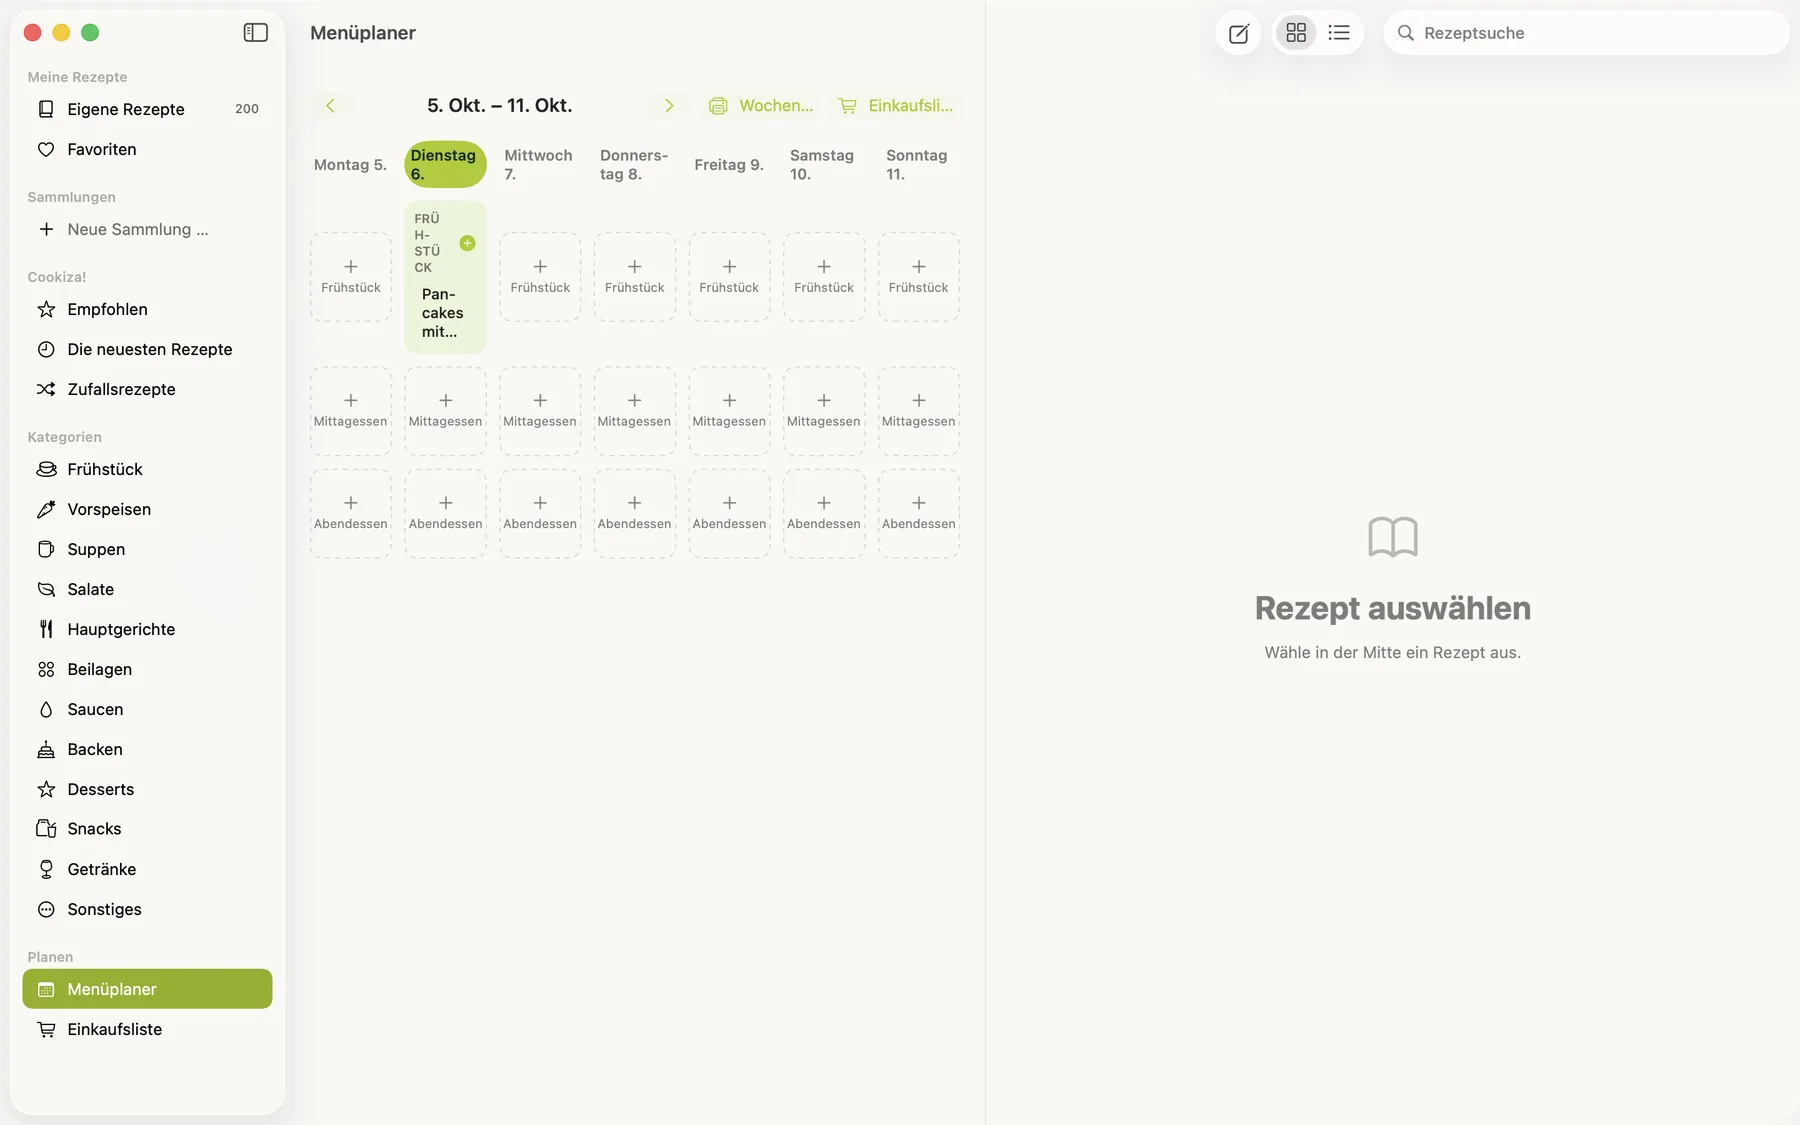This screenshot has height=1125, width=1800.
Task: Add Frühstück for Sonntag
Action: 918,277
